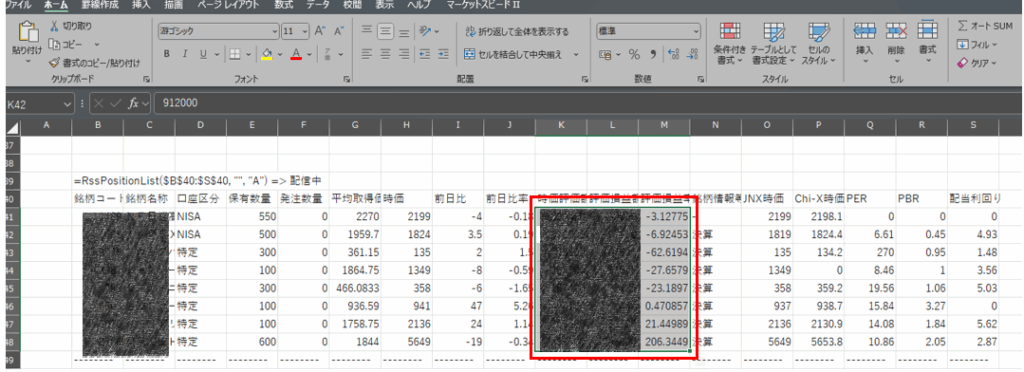Screen dimensions: 1024x372
Task: Toggle center text horizontally
Action: tap(385, 54)
